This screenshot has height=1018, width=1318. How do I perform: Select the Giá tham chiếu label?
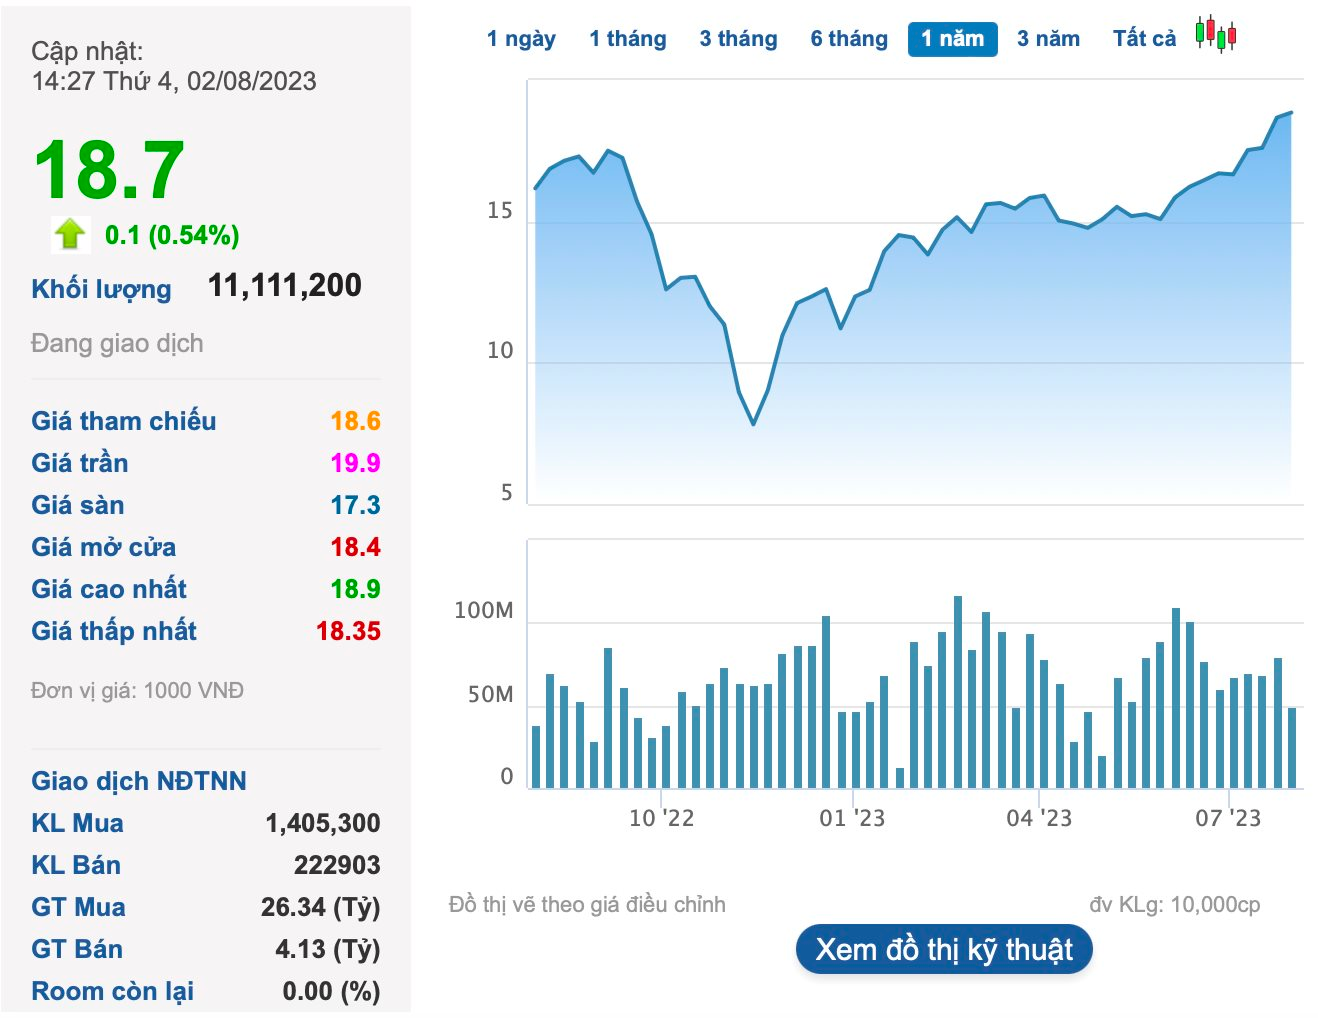click(x=123, y=421)
